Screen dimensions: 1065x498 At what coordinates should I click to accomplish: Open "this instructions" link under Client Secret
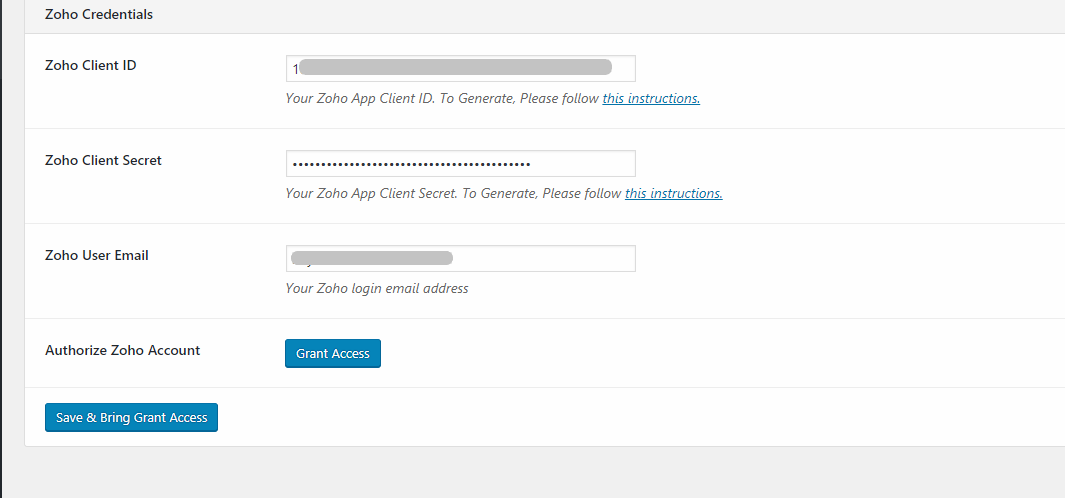[673, 194]
